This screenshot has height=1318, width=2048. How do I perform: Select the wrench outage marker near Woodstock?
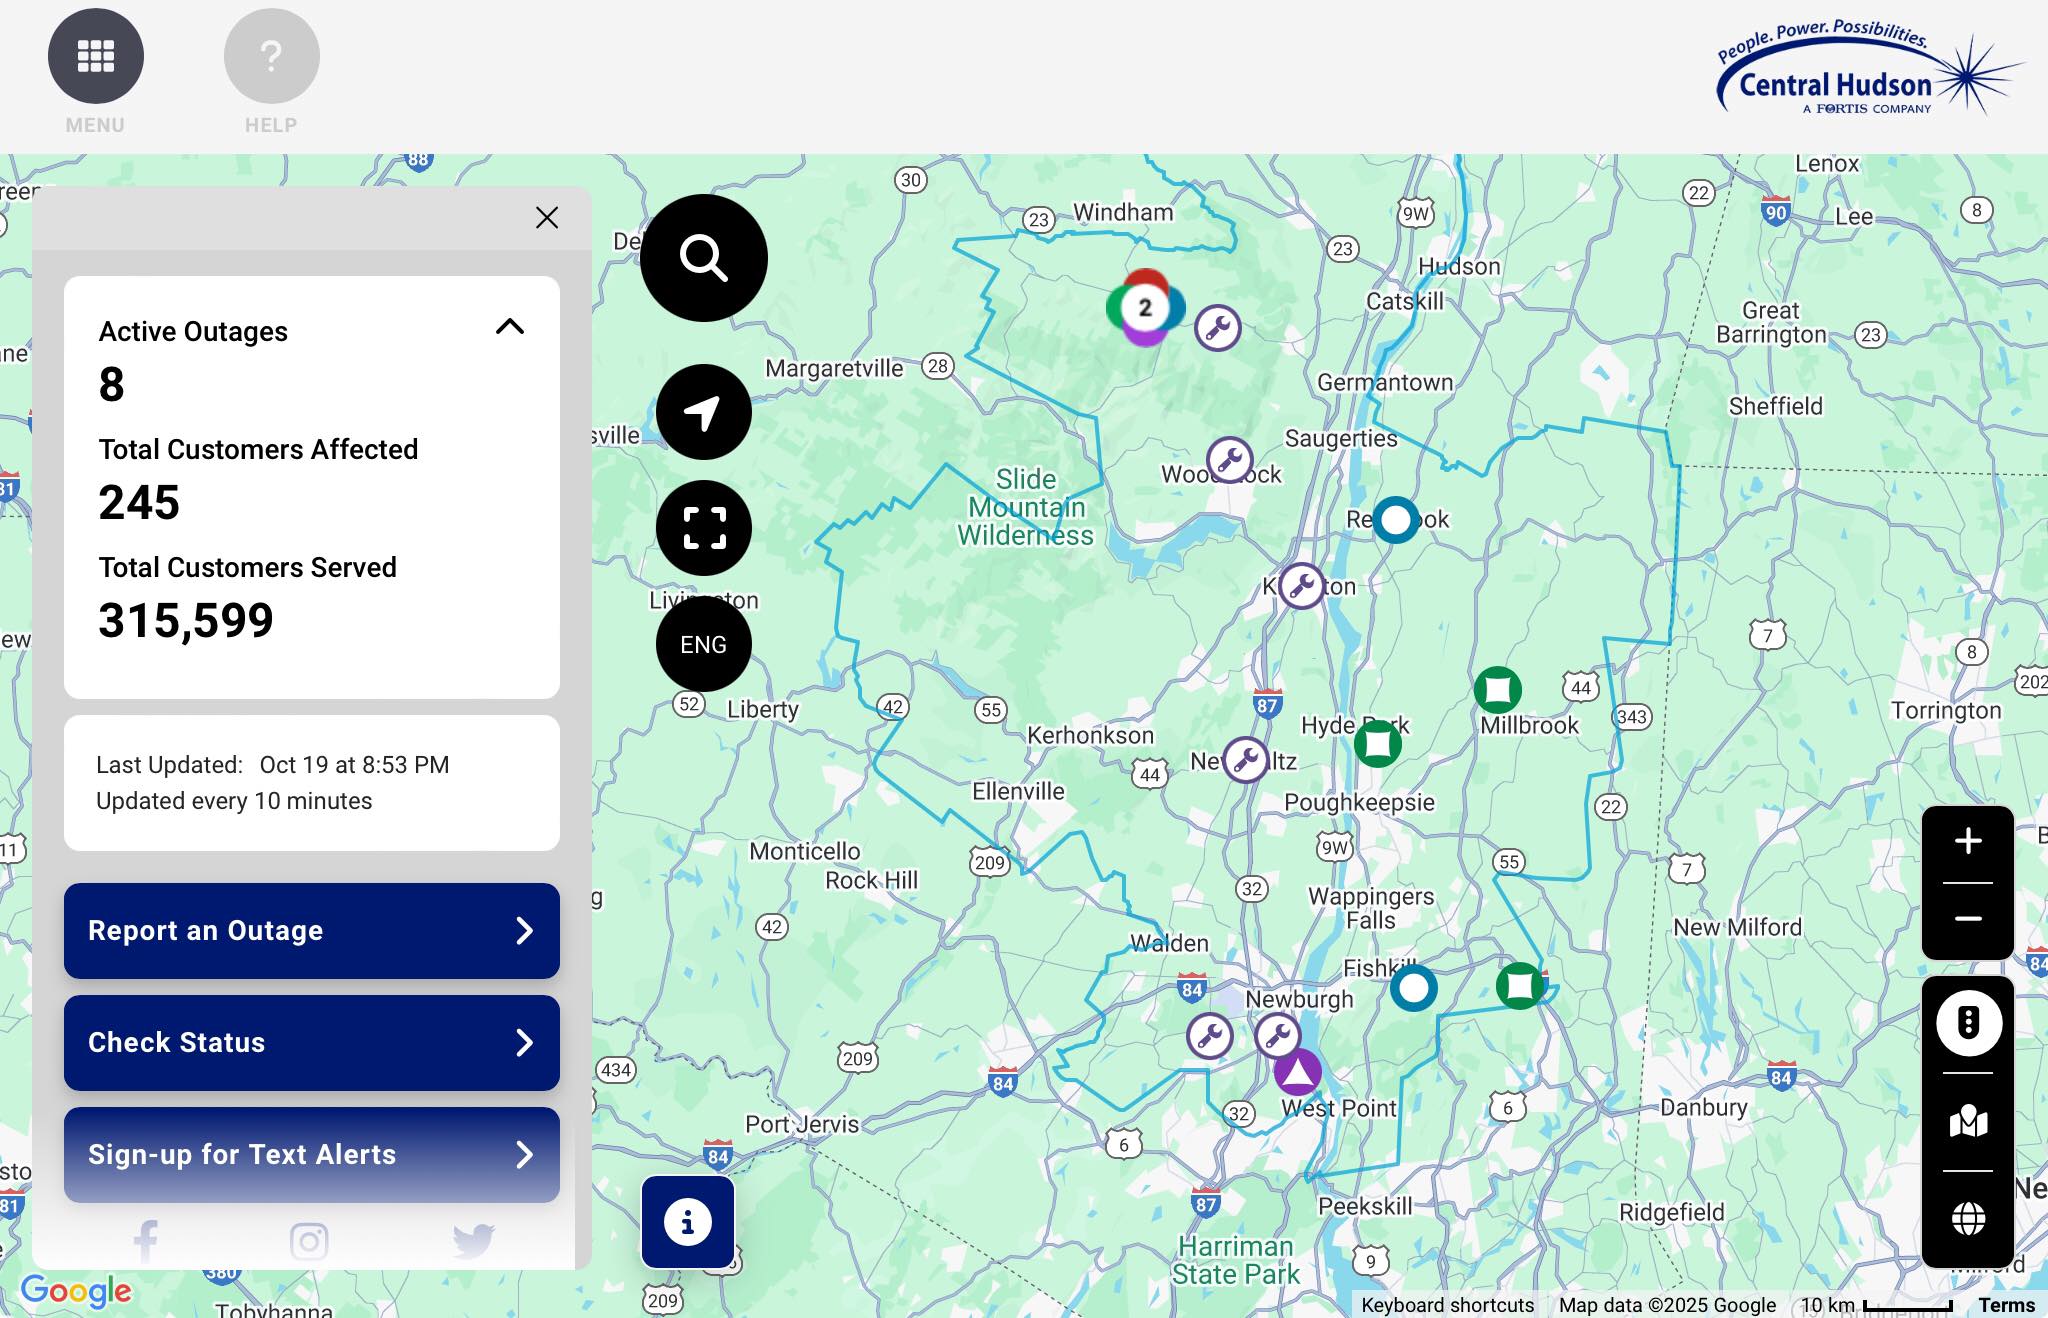coord(1229,460)
